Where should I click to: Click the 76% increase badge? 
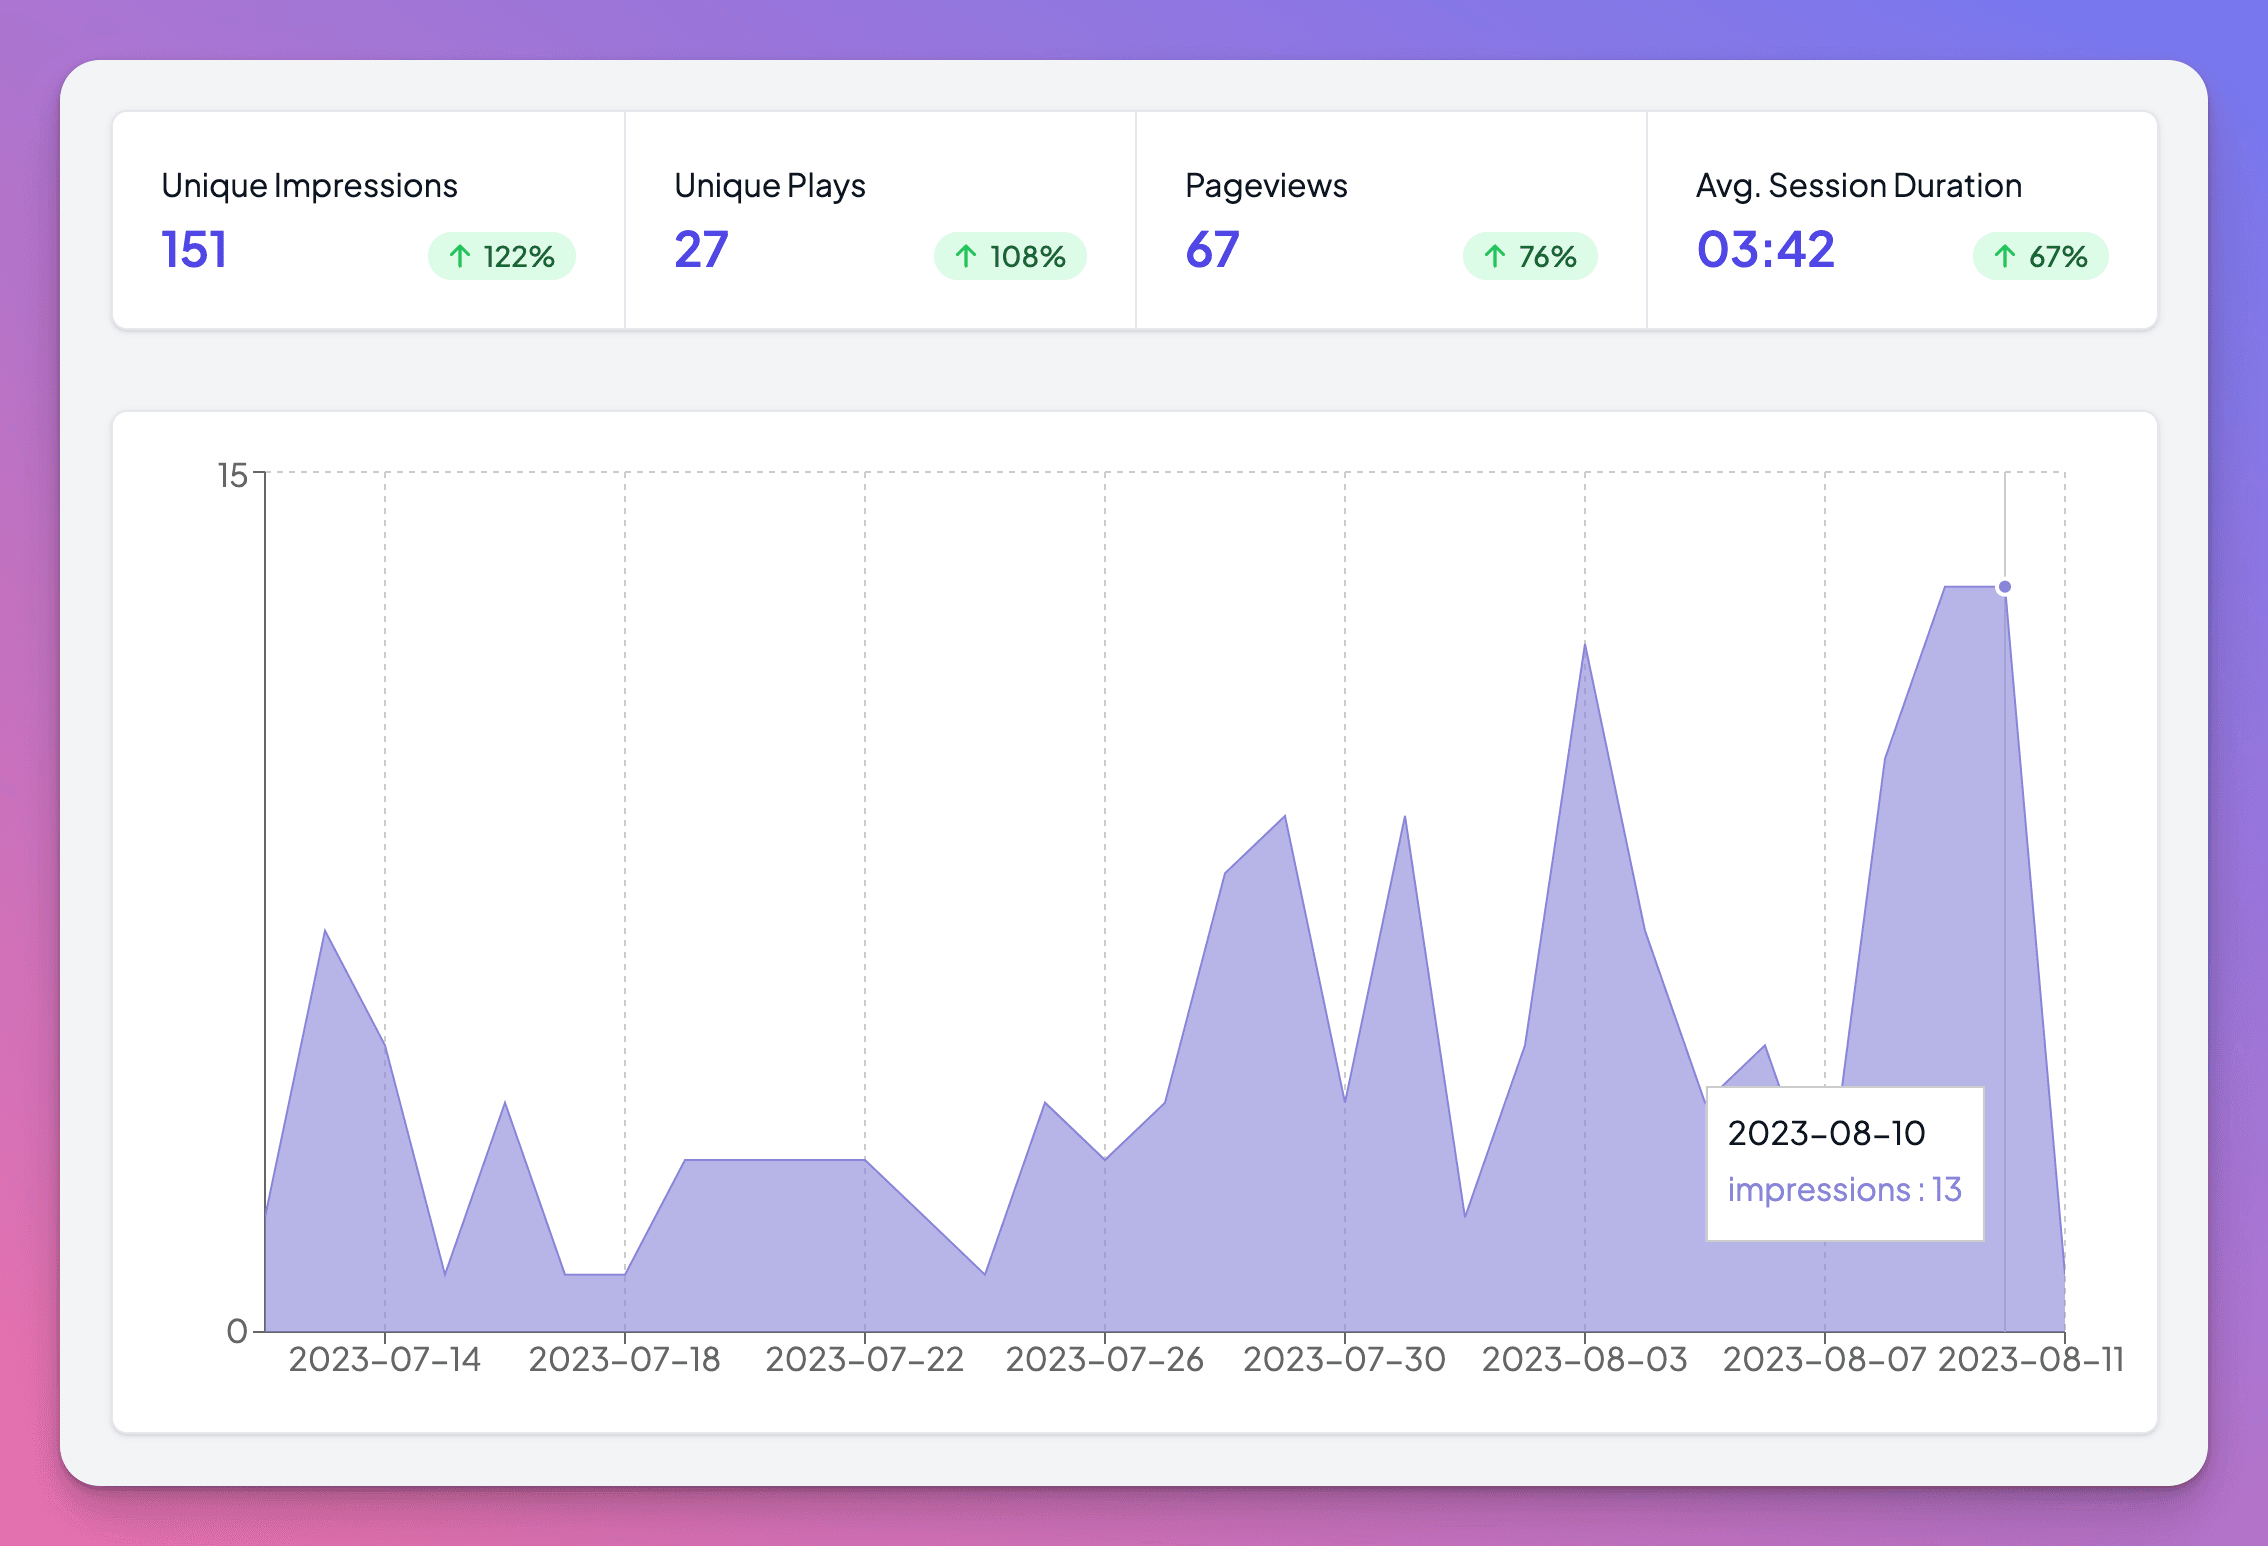tap(1530, 256)
